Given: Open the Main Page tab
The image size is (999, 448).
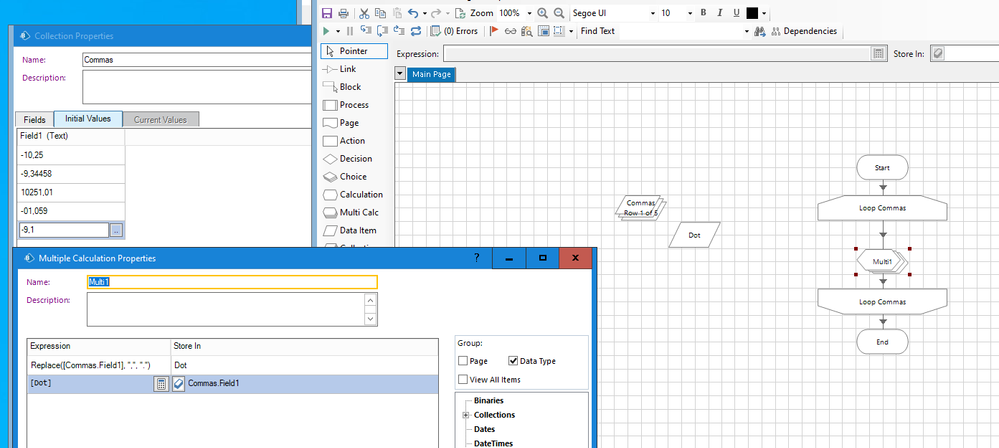Looking at the screenshot, I should tap(434, 75).
